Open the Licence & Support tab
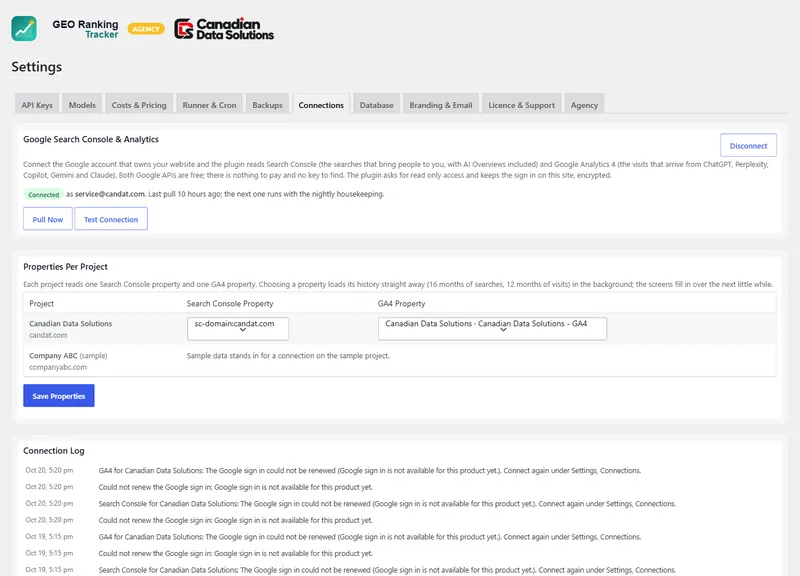Viewport: 800px width, 576px height. click(x=521, y=105)
